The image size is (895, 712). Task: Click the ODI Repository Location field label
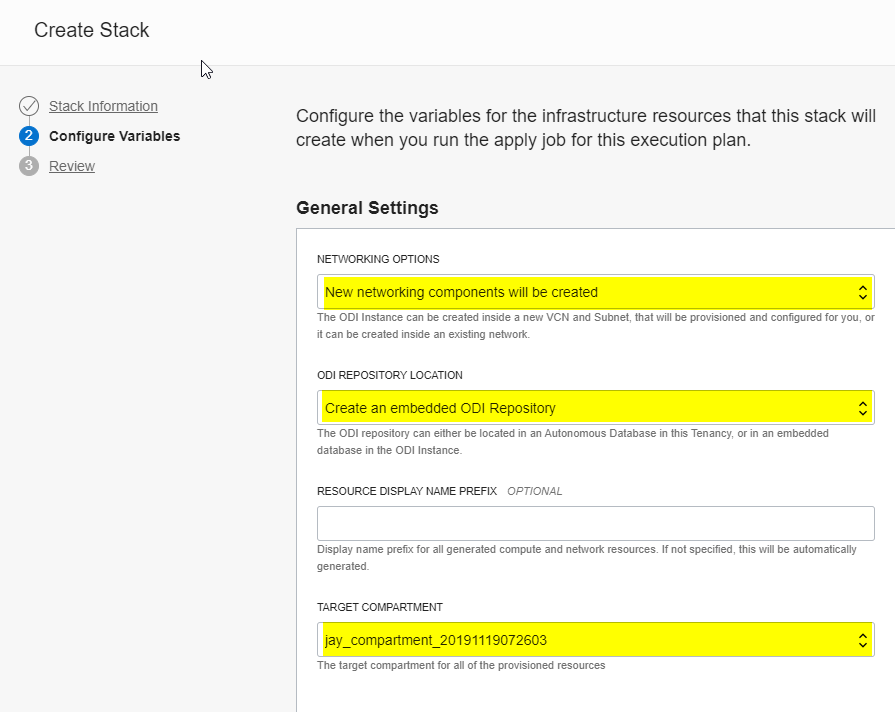[x=390, y=375]
